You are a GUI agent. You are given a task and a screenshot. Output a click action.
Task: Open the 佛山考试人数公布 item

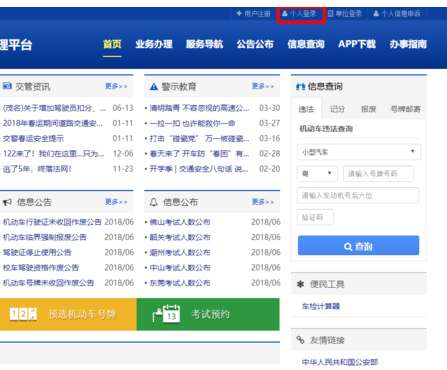180,222
